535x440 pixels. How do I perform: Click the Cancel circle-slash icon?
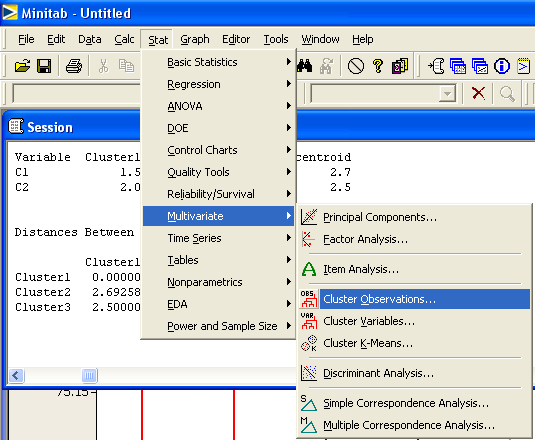point(356,66)
